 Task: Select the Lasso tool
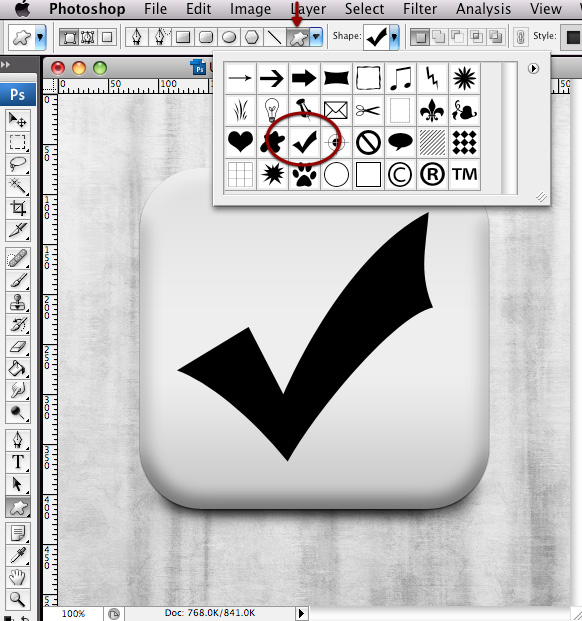(17, 164)
